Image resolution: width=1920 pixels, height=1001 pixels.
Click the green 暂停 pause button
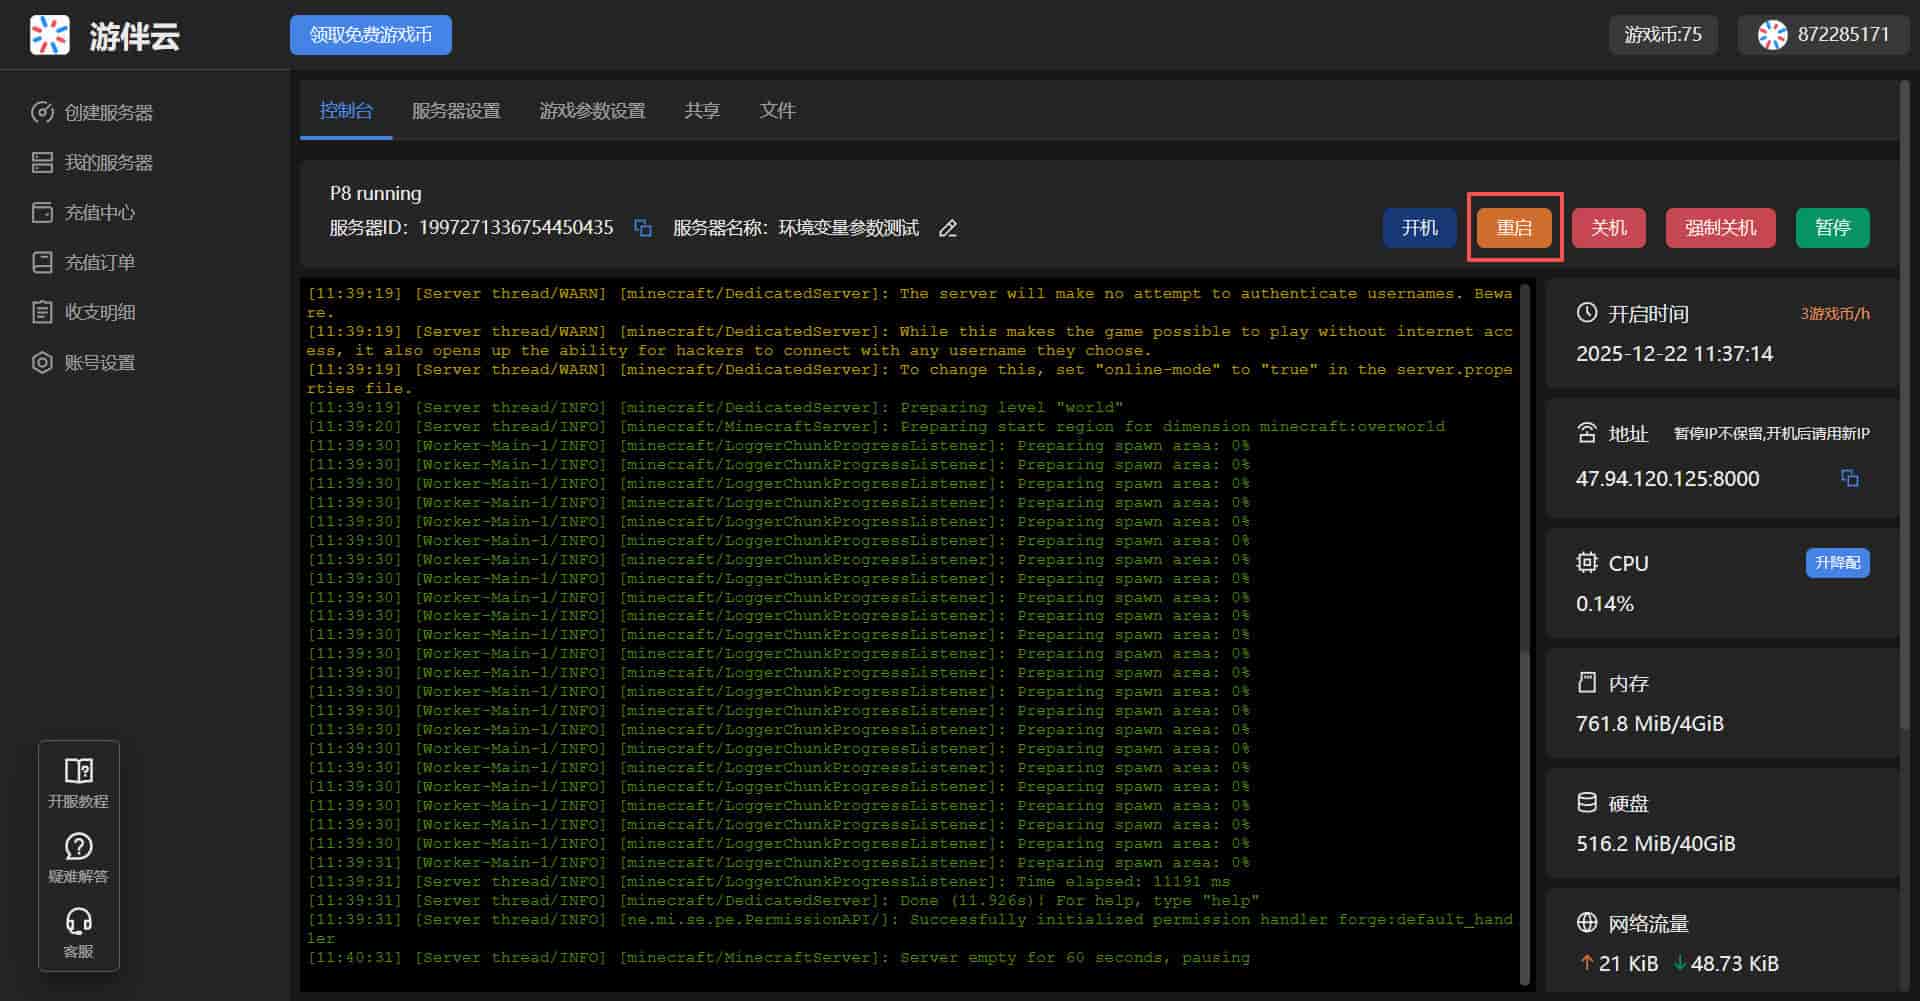pos(1832,228)
